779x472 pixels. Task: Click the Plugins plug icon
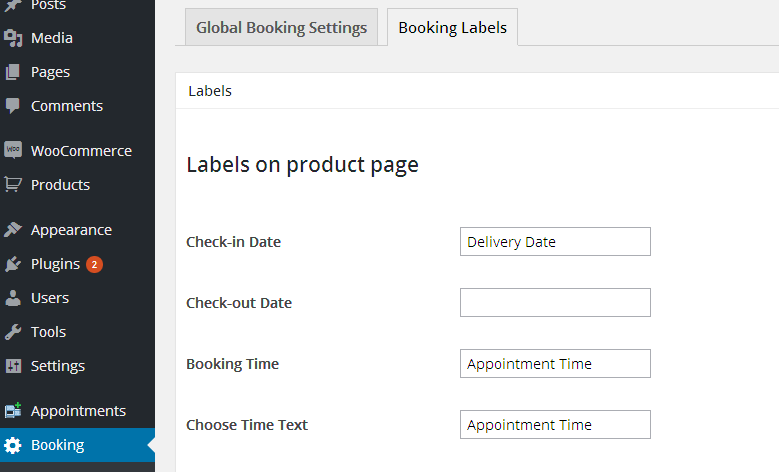point(13,264)
